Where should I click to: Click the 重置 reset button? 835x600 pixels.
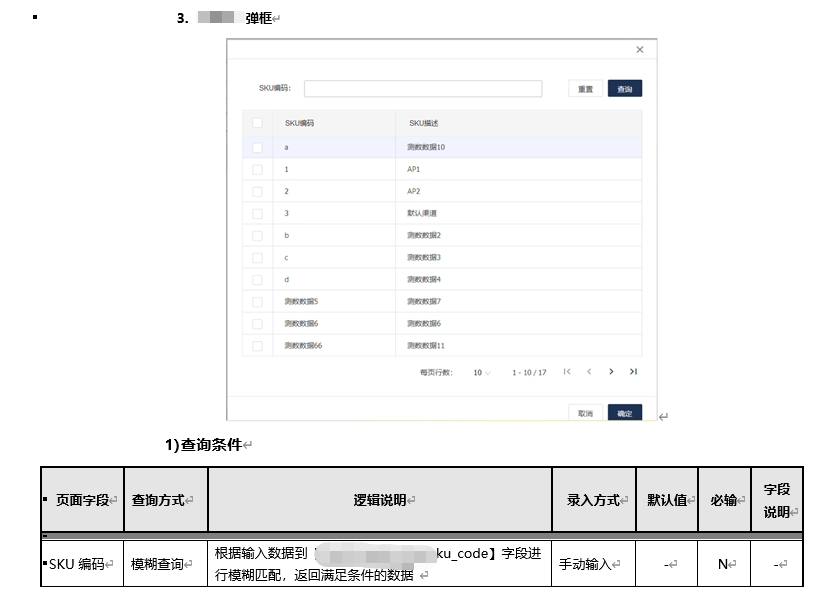(x=585, y=87)
